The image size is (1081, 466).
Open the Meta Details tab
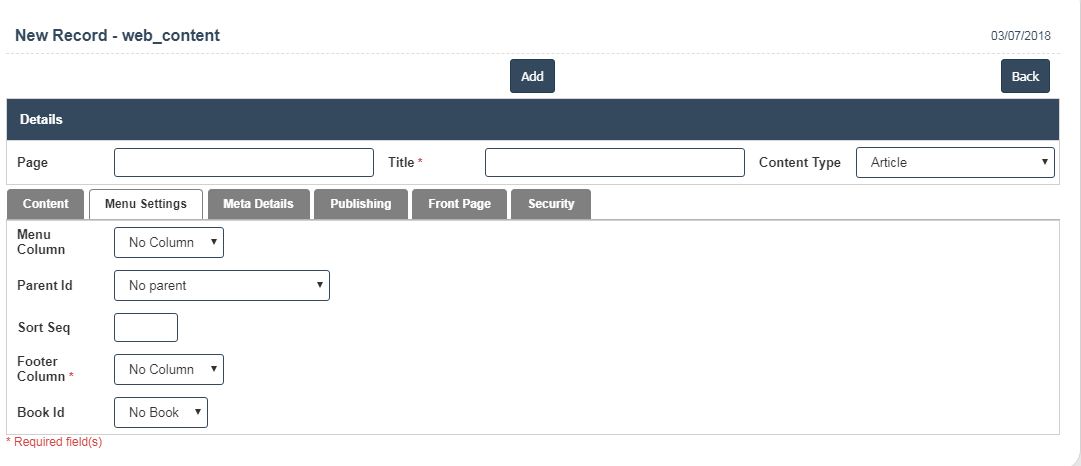point(258,204)
